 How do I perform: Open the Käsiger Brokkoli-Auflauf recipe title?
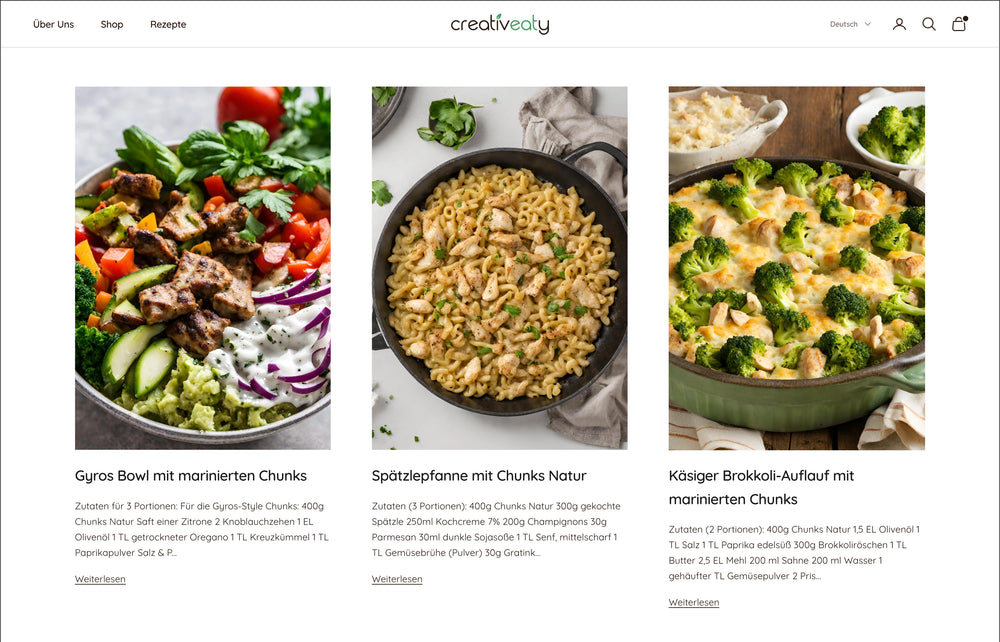761,487
